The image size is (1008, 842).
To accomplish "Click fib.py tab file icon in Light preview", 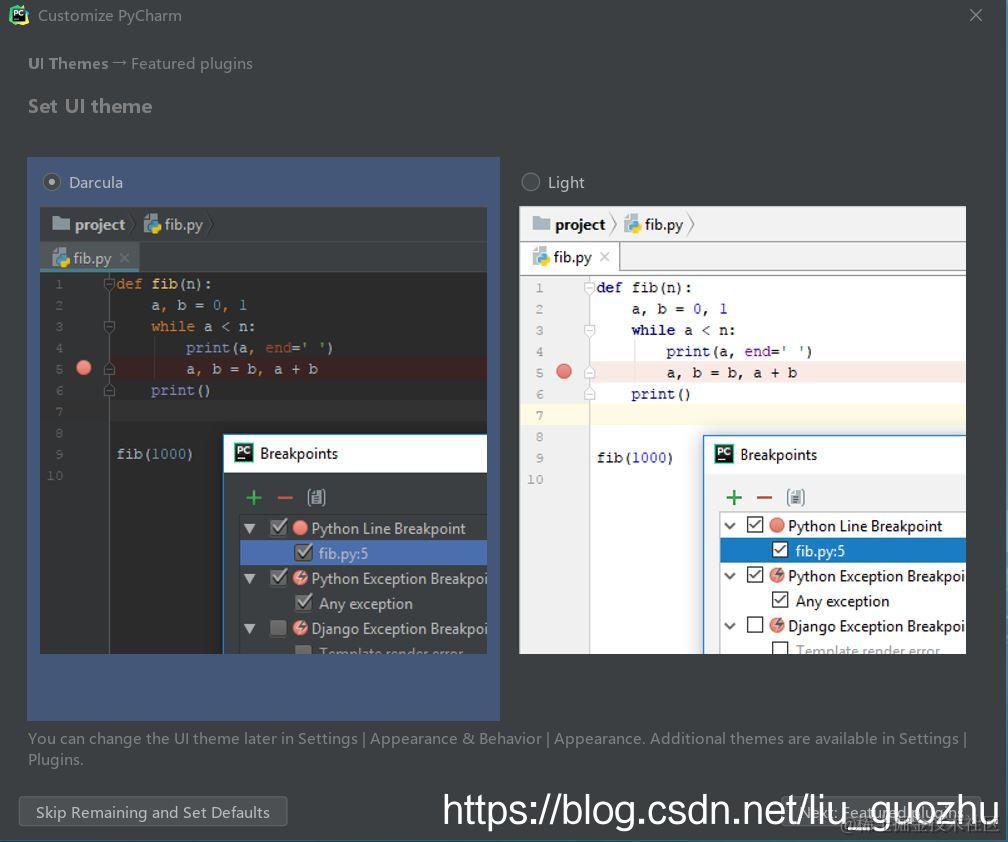I will [541, 257].
